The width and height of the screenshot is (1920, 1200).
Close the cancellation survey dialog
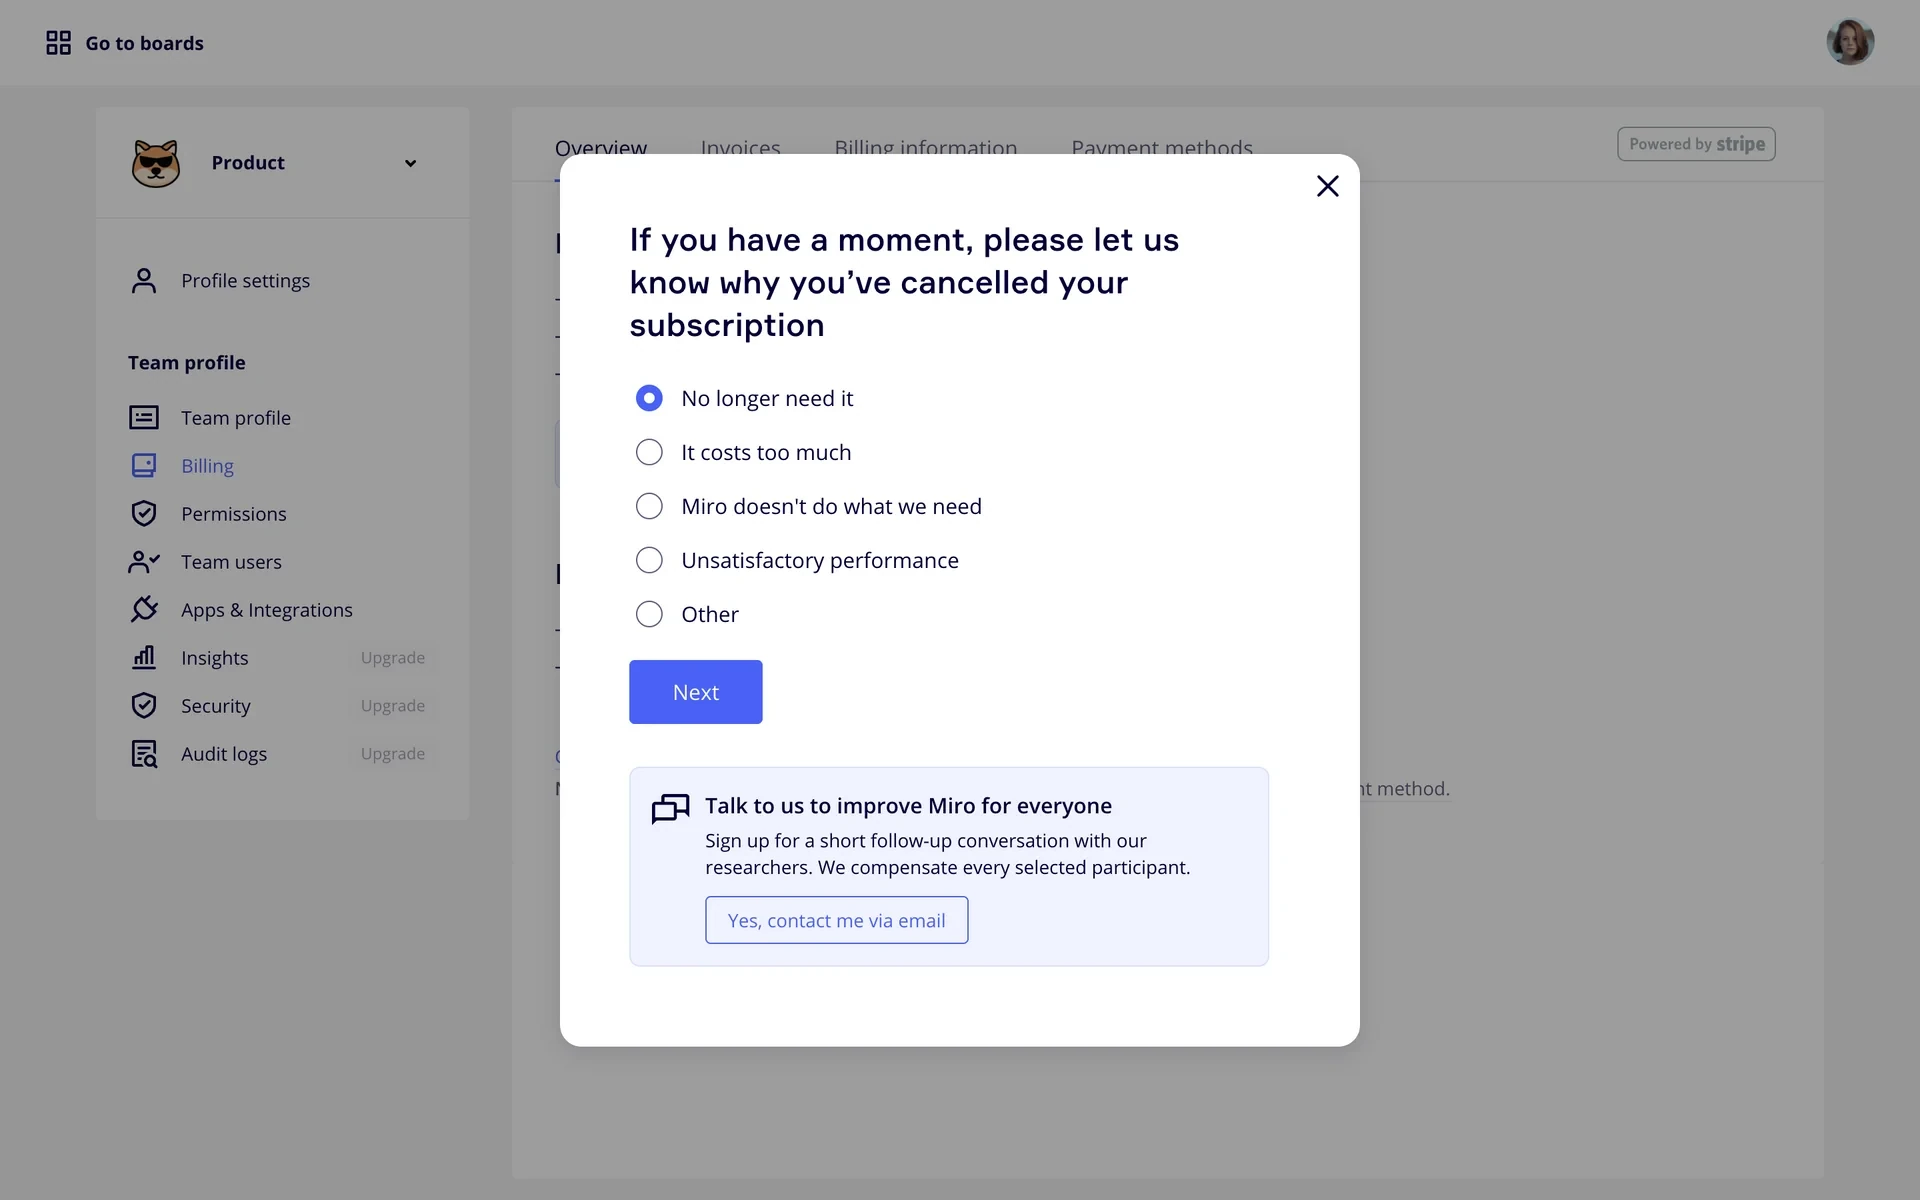pyautogui.click(x=1327, y=186)
